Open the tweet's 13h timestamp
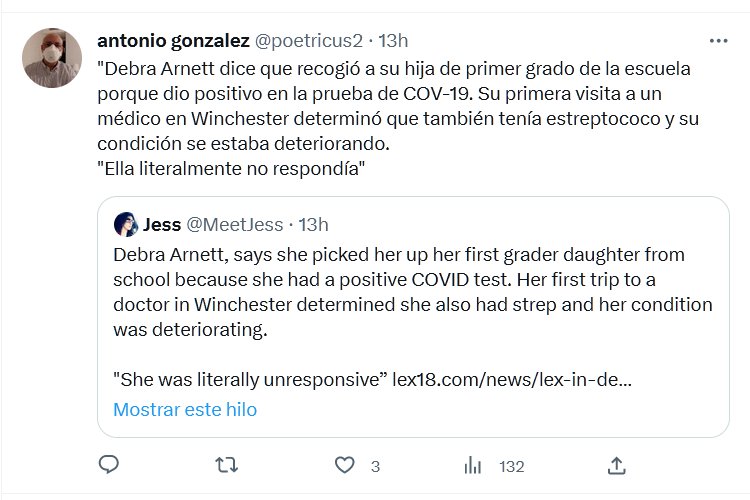The height and width of the screenshot is (500, 750). [394, 41]
